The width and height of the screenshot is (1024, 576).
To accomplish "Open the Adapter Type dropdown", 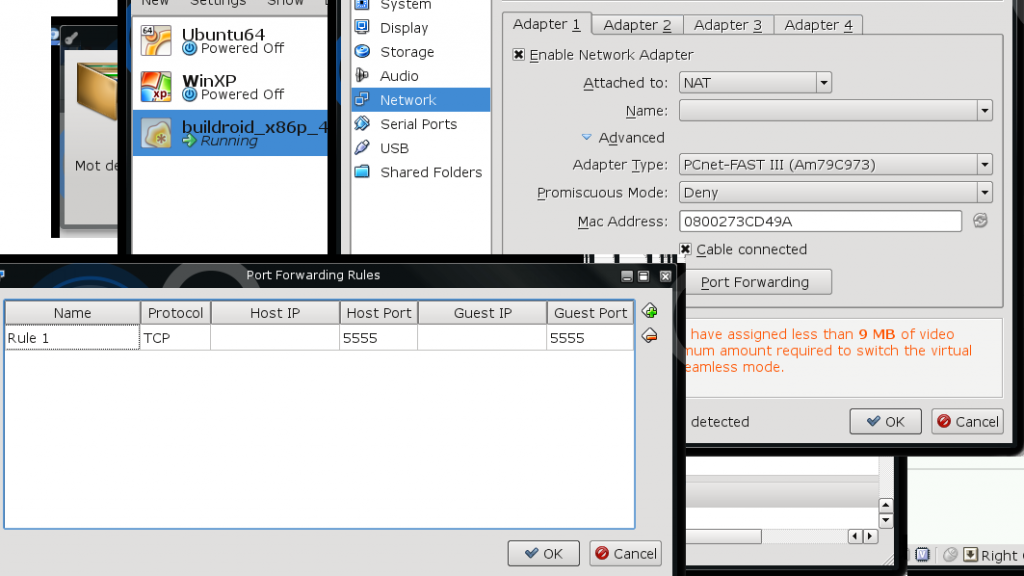I will click(x=836, y=165).
